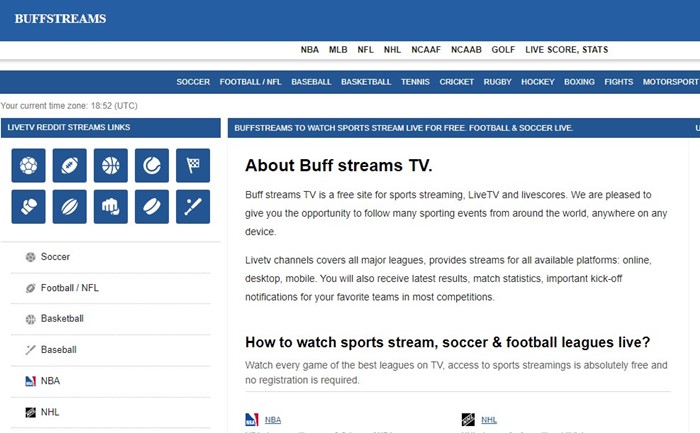Click the hockey puck icon tile
700x433 pixels.
pos(151,206)
